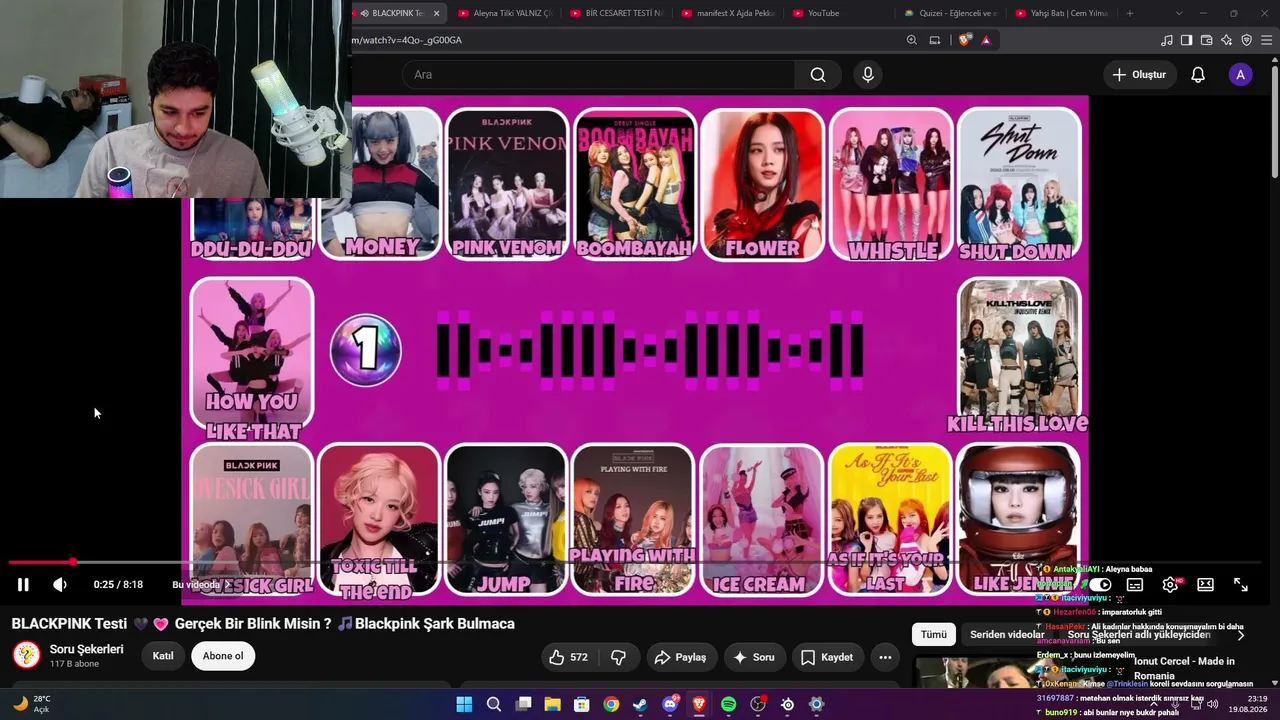Open Steam from the taskbar

(x=640, y=704)
